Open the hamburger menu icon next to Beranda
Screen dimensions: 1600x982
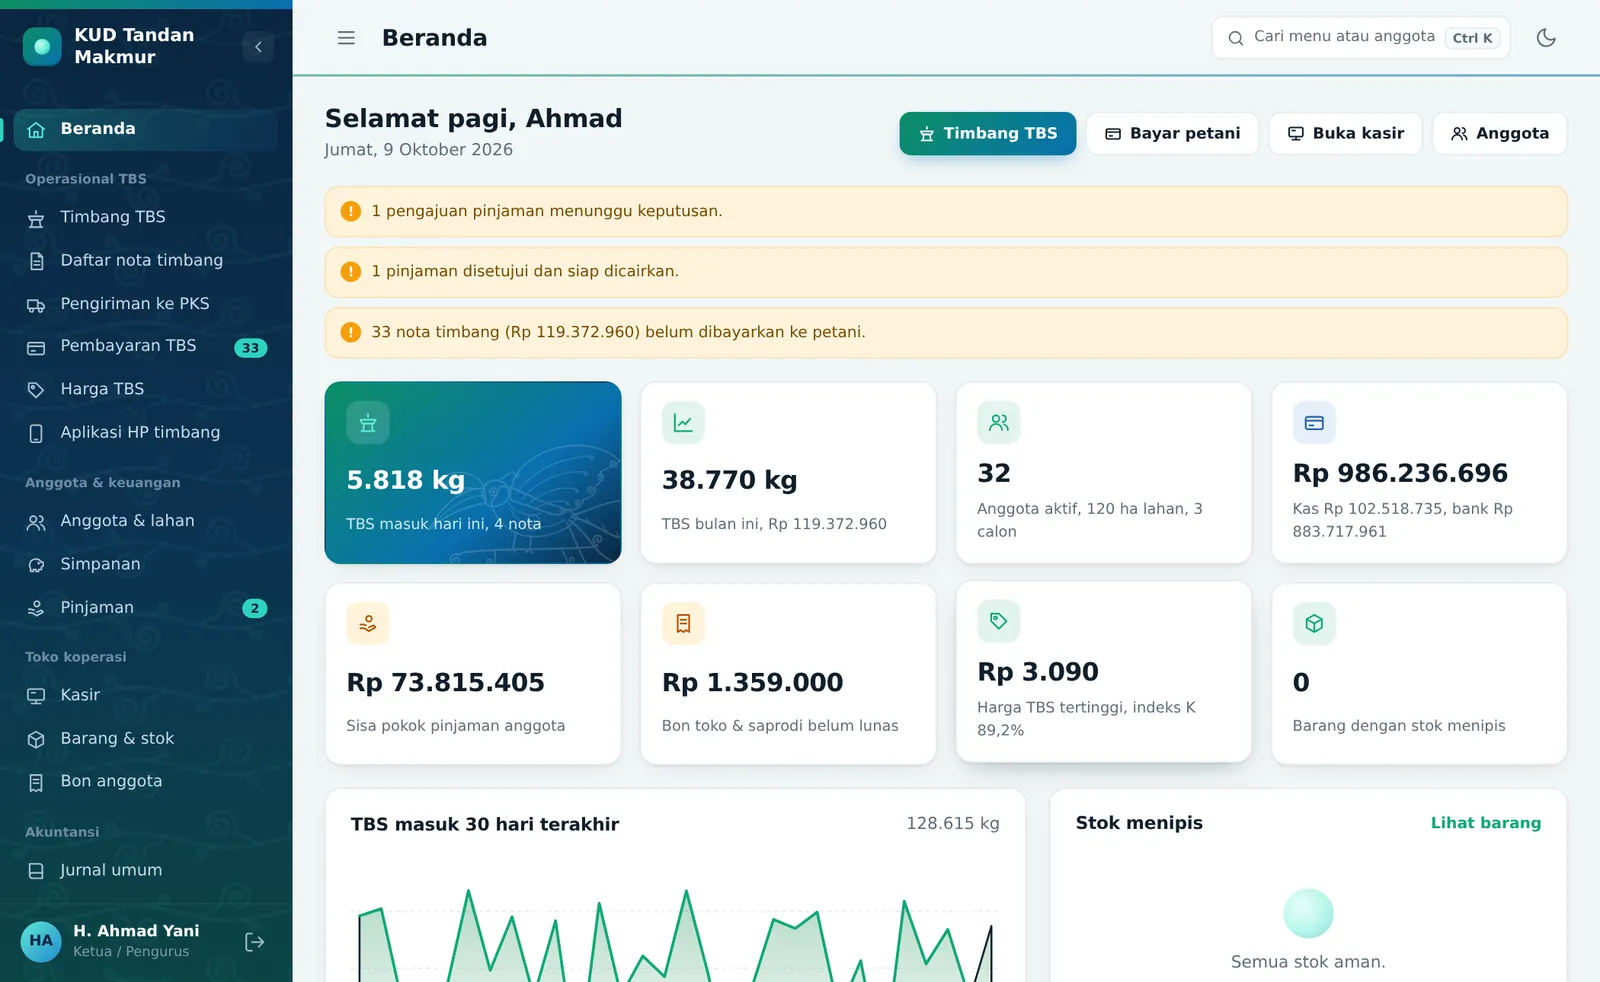coord(346,38)
